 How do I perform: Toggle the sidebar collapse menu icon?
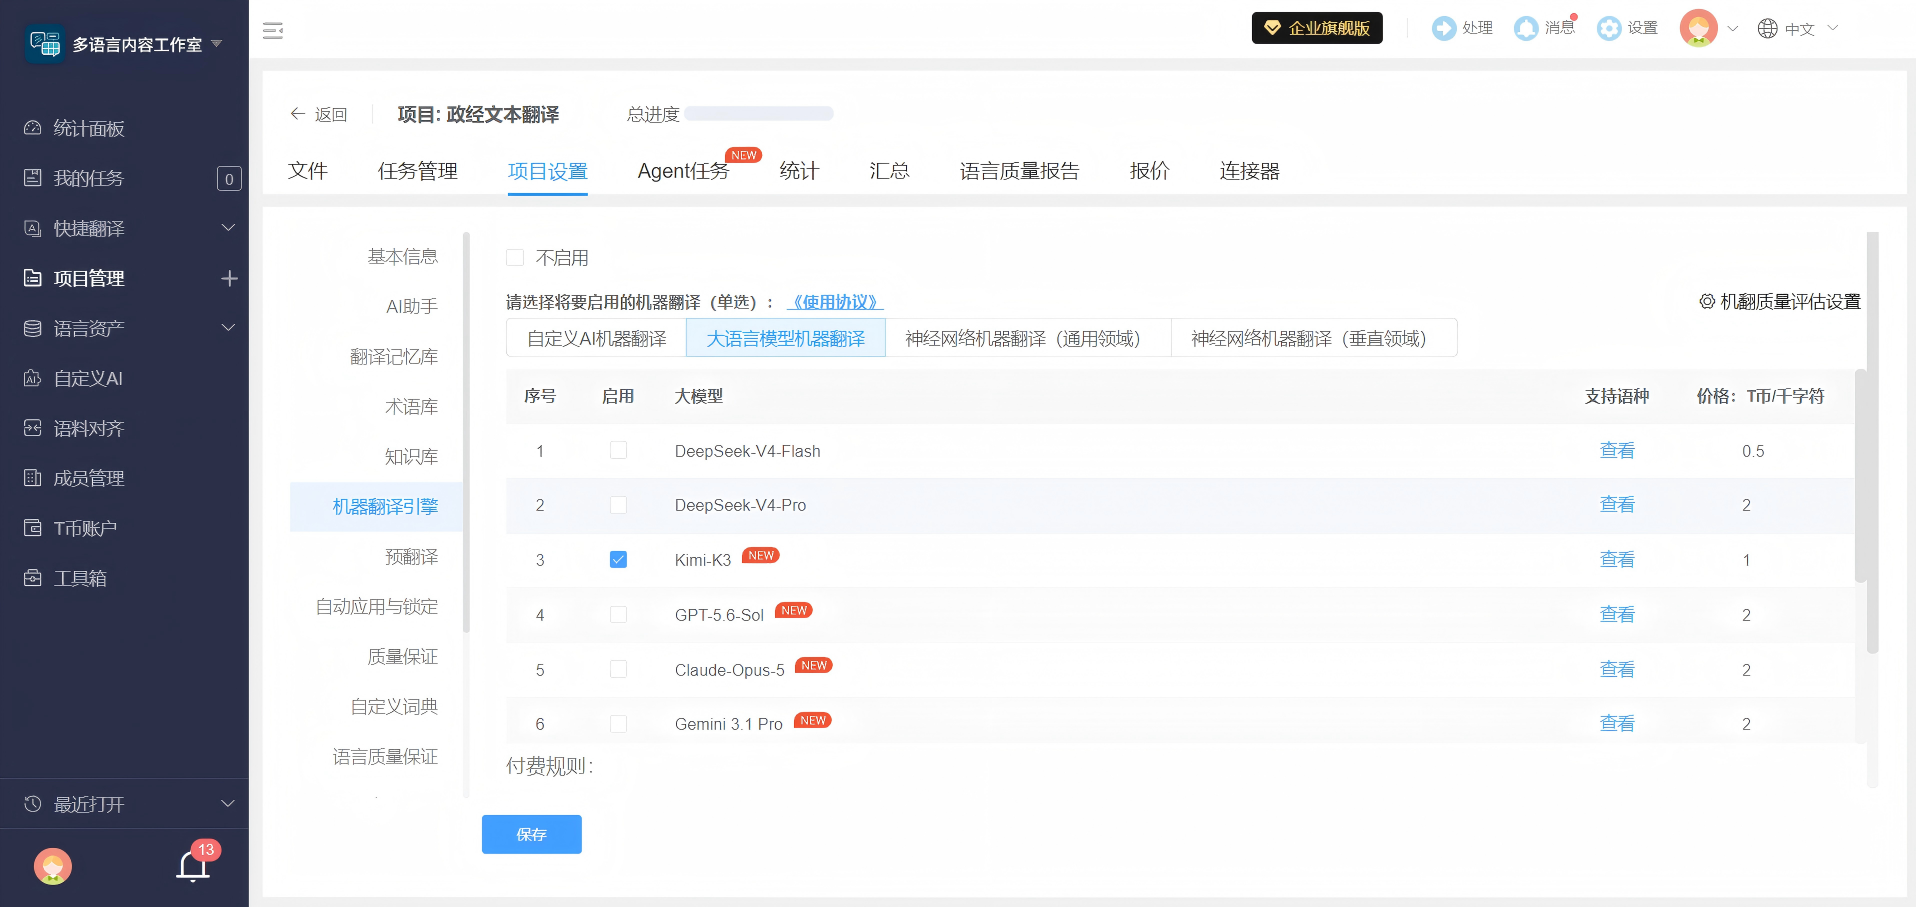pos(273,30)
